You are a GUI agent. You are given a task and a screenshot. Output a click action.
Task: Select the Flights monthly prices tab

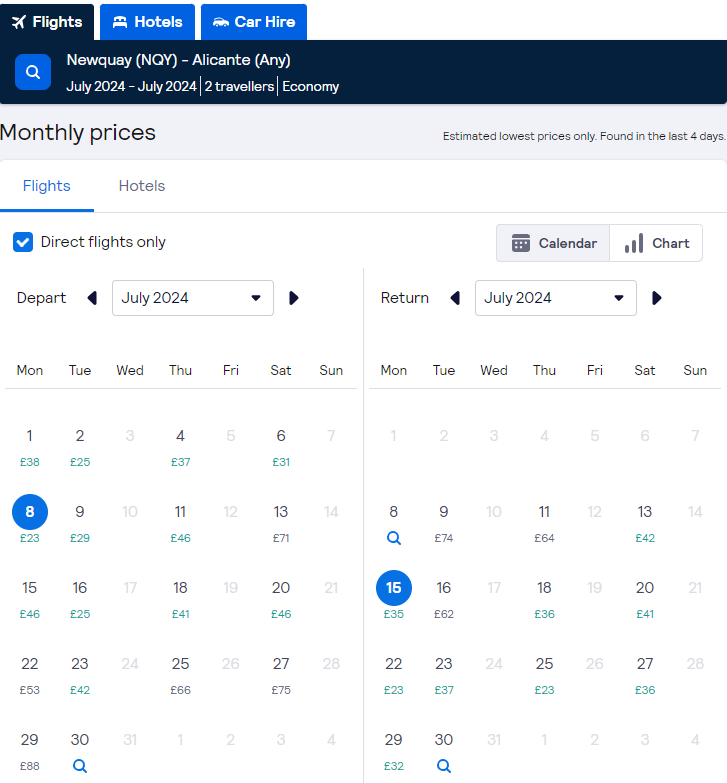(46, 186)
